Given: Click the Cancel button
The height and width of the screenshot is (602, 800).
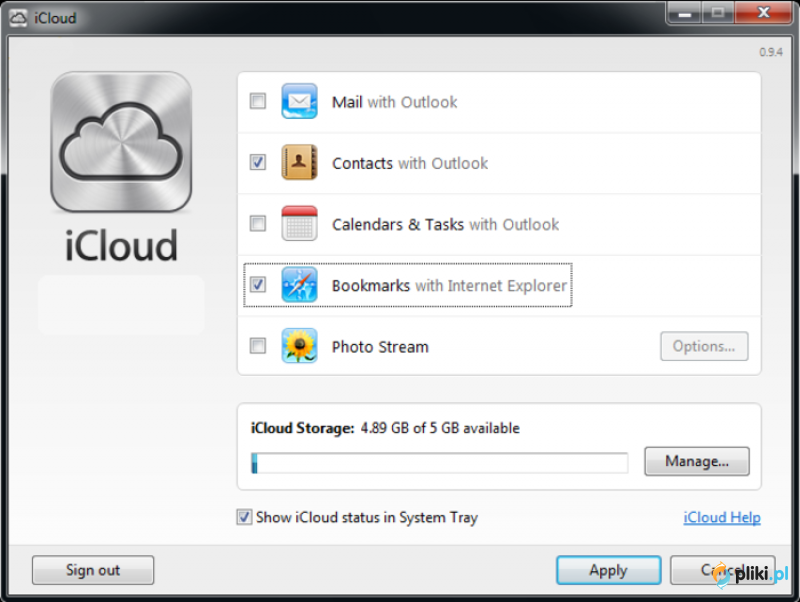Looking at the screenshot, I should [x=723, y=570].
